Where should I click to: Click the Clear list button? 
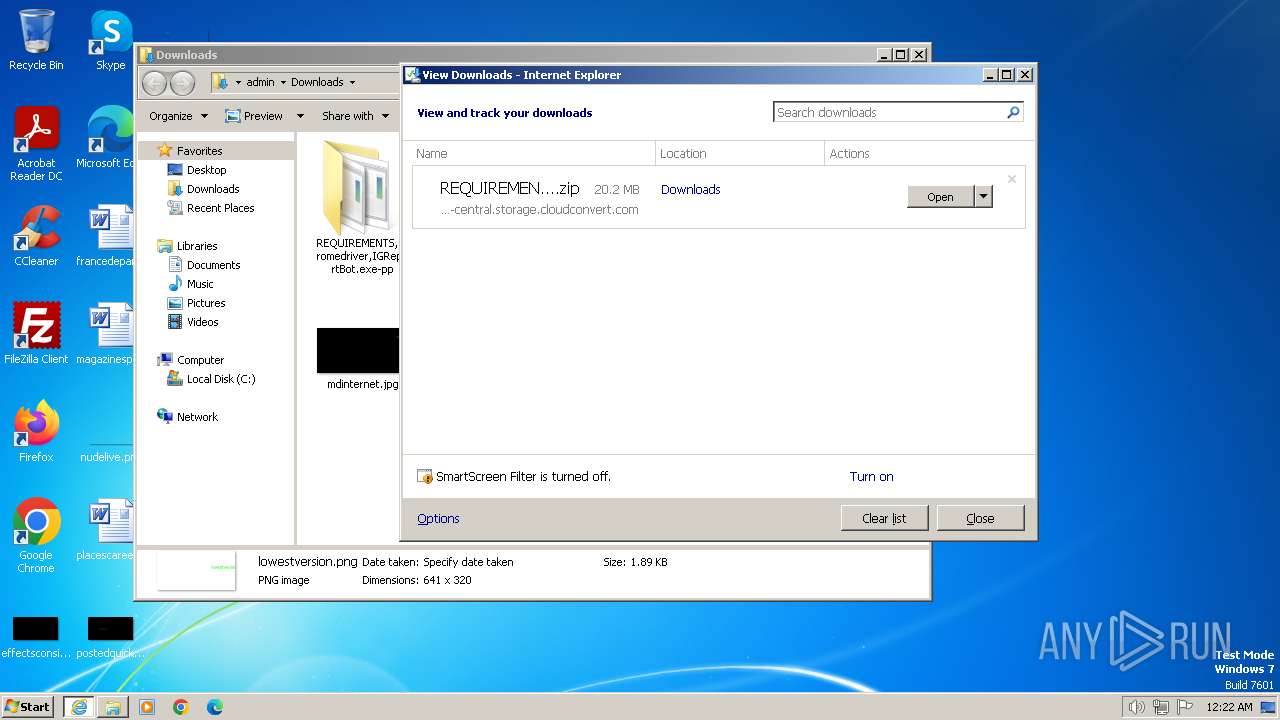pyautogui.click(x=884, y=518)
